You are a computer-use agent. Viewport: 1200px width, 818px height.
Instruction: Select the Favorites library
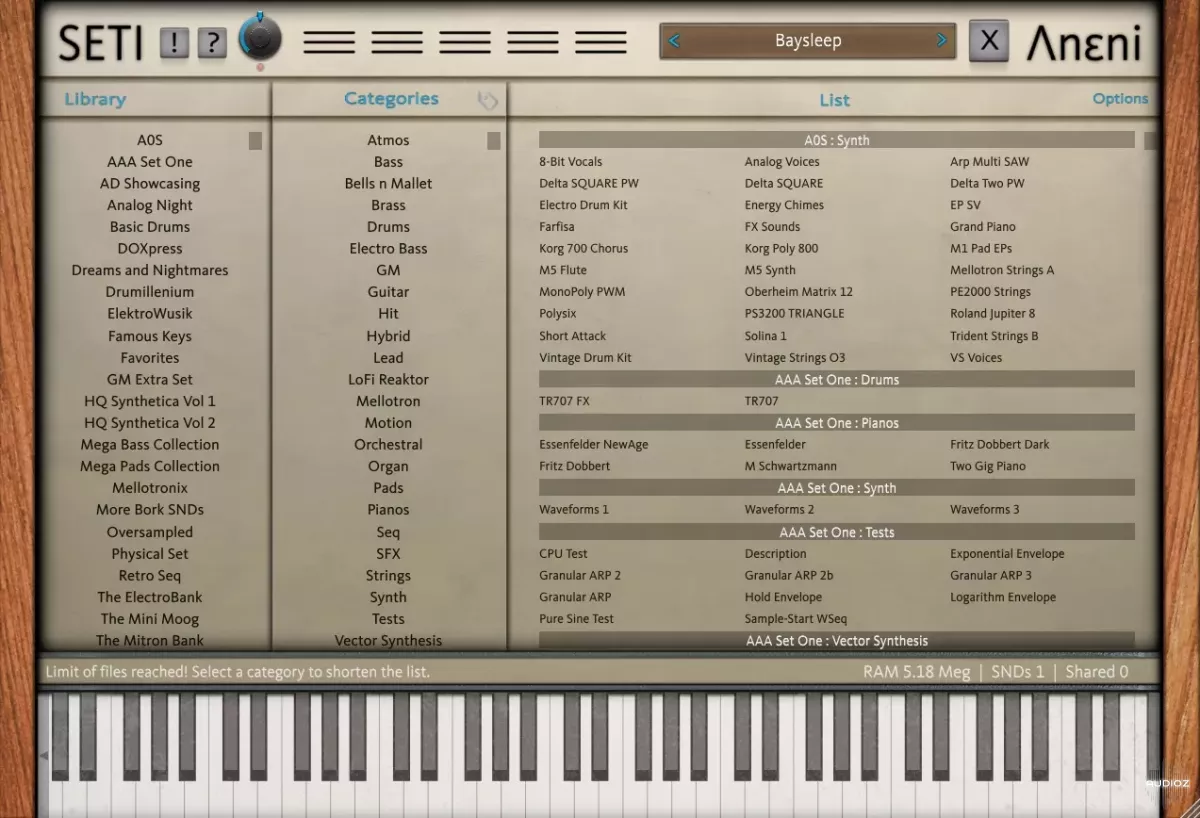click(x=150, y=358)
